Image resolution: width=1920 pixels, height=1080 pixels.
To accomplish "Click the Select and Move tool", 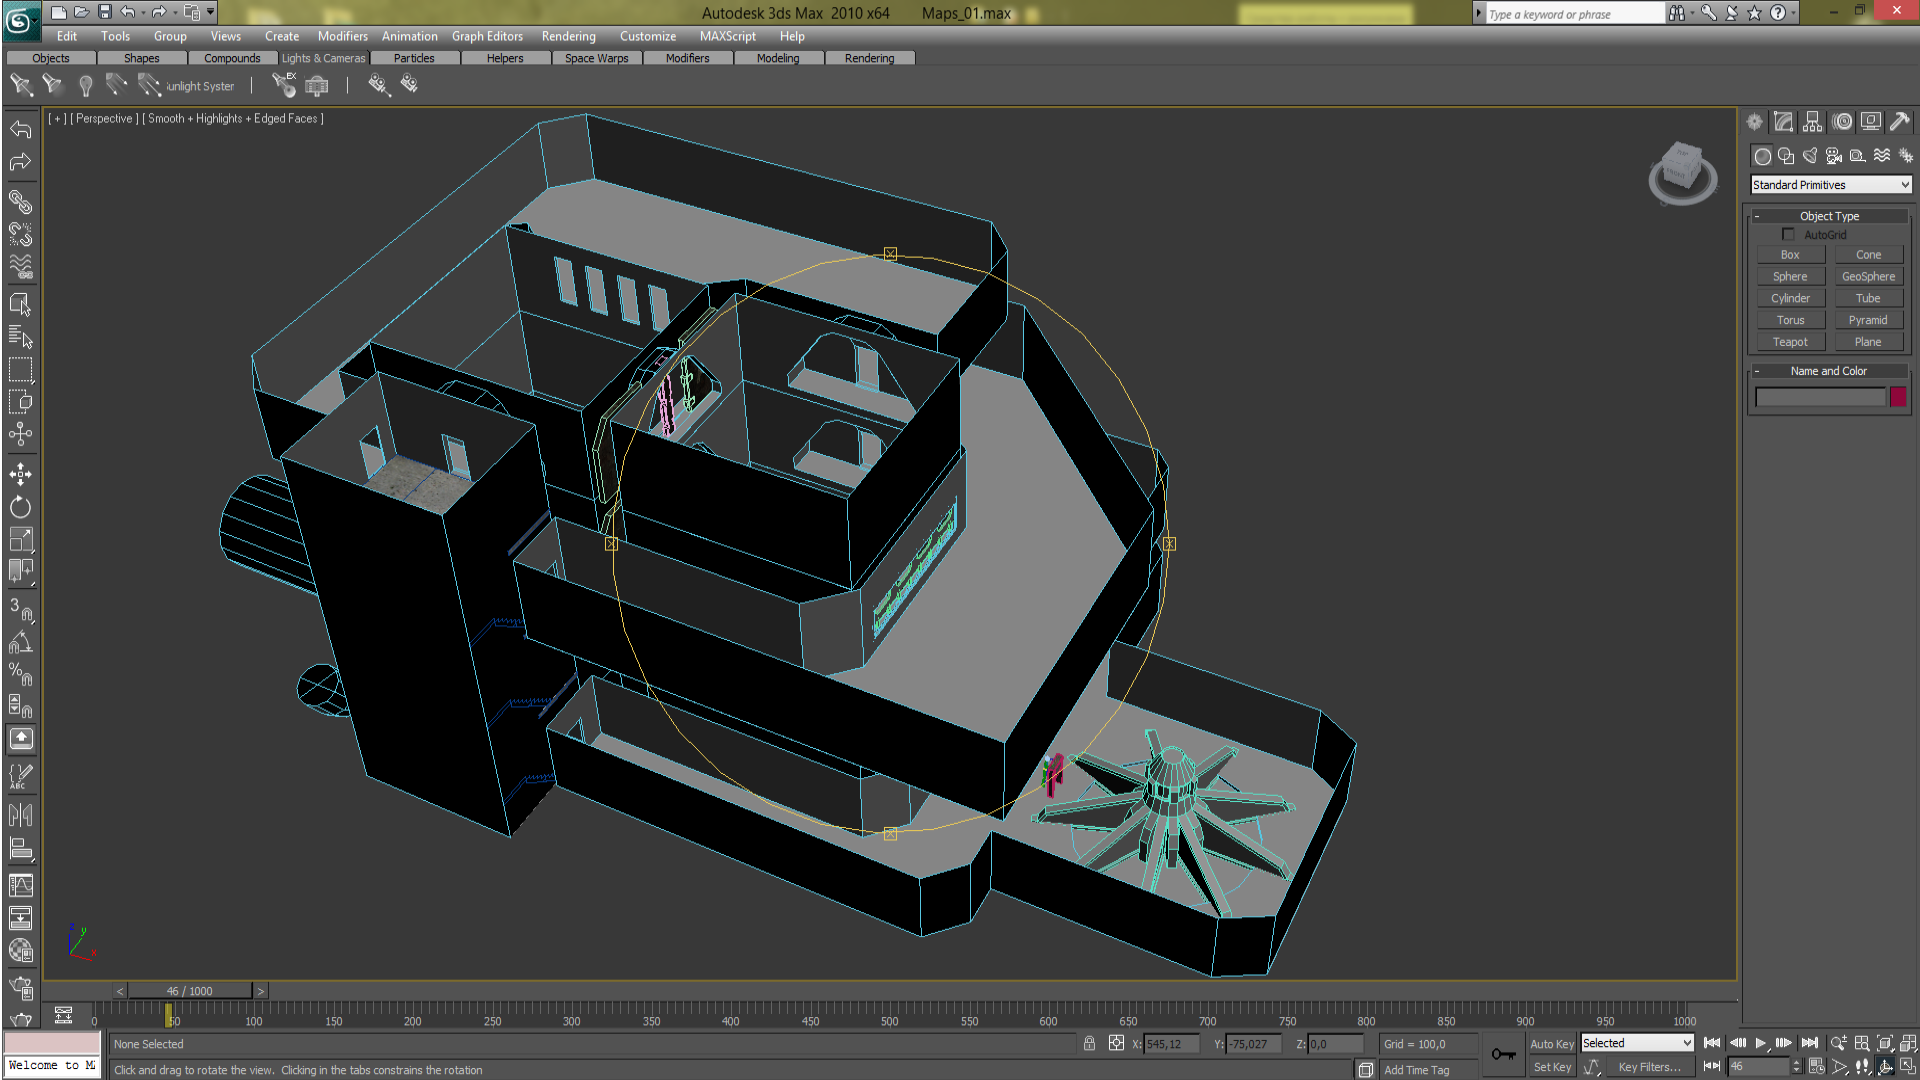I will tap(20, 474).
